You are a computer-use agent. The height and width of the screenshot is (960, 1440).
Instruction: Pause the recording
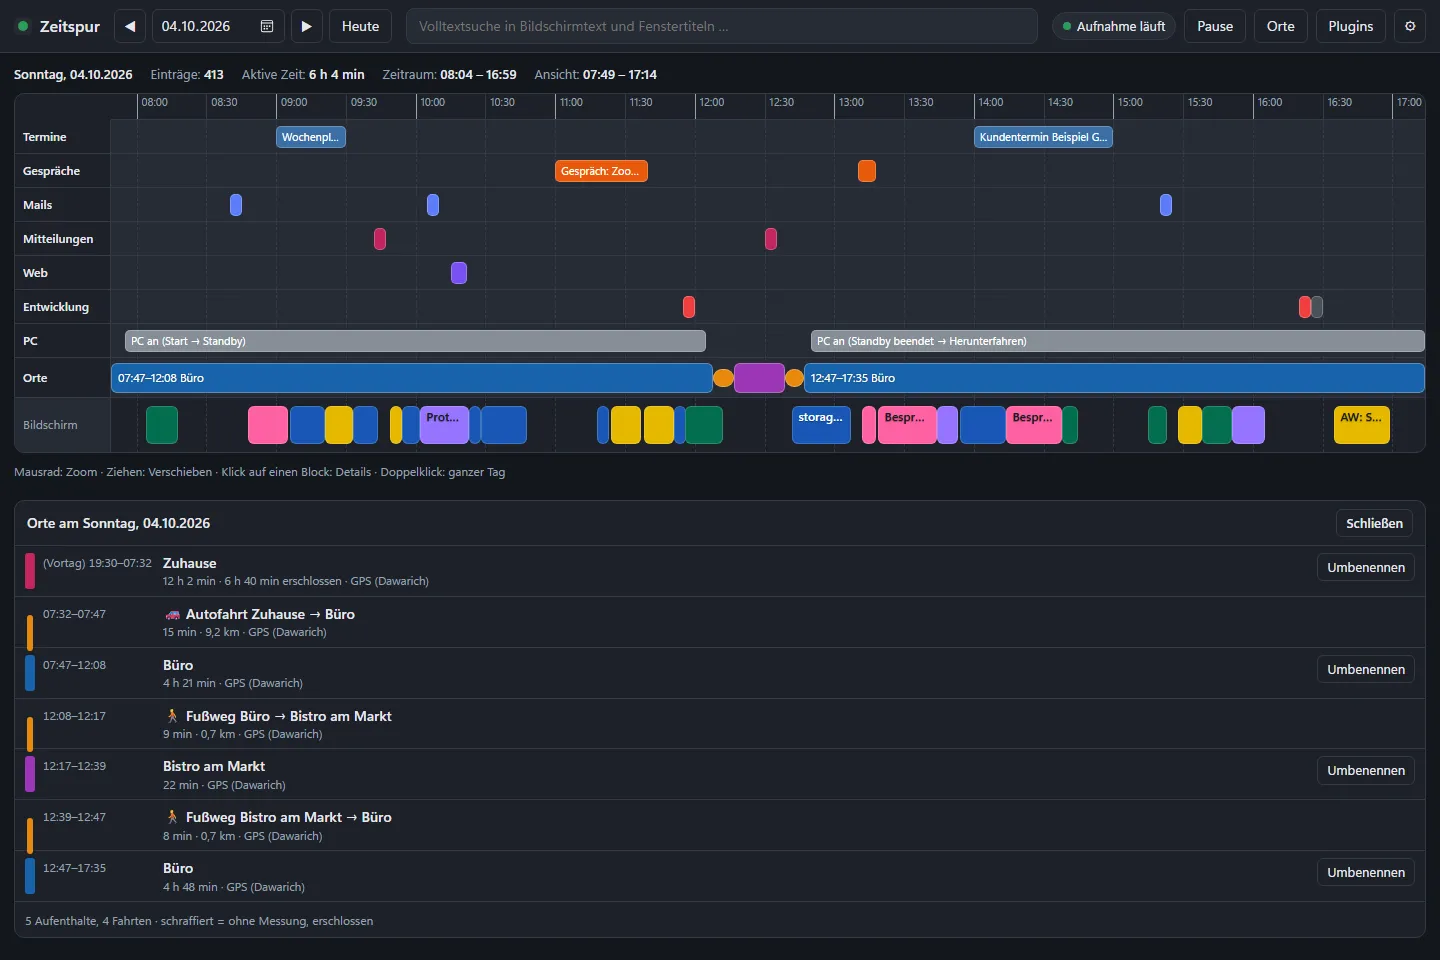[x=1215, y=26]
